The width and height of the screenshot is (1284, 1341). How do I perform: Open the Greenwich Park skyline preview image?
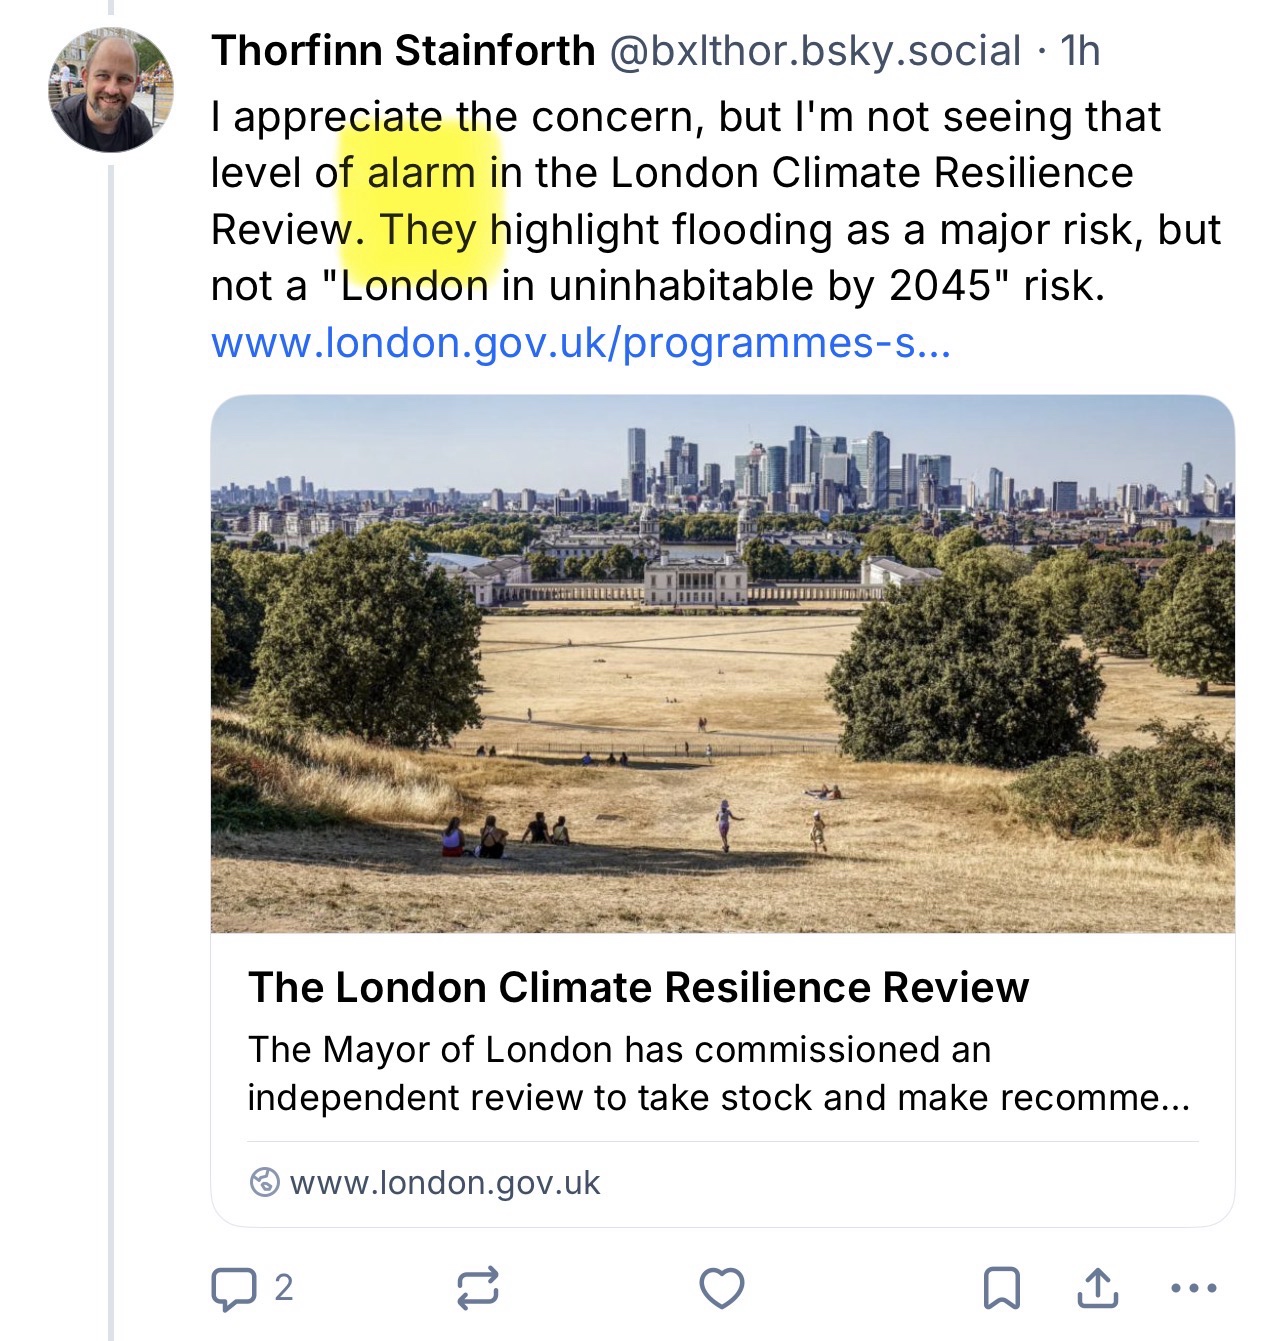pos(722,664)
